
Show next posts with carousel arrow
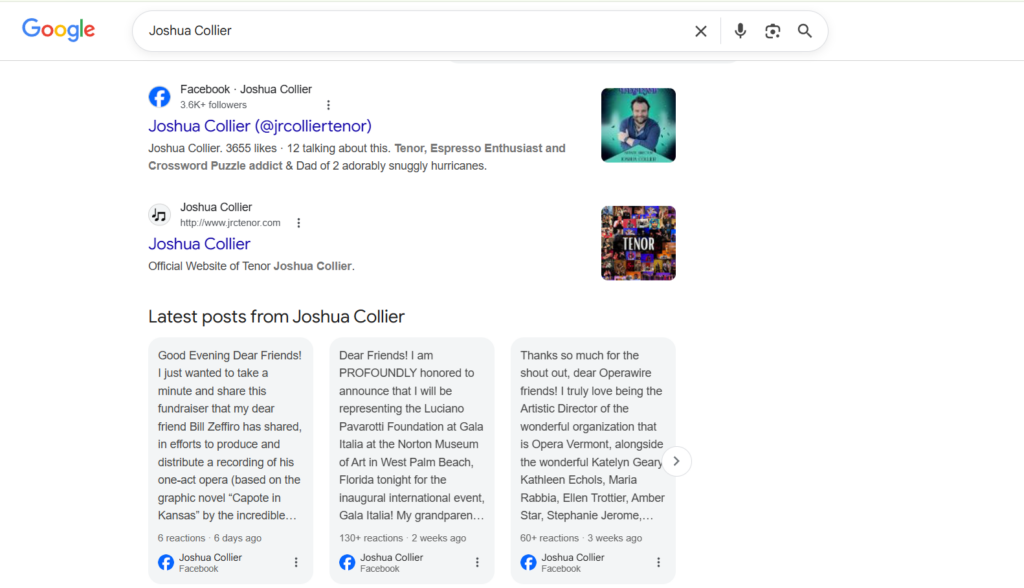tap(677, 461)
